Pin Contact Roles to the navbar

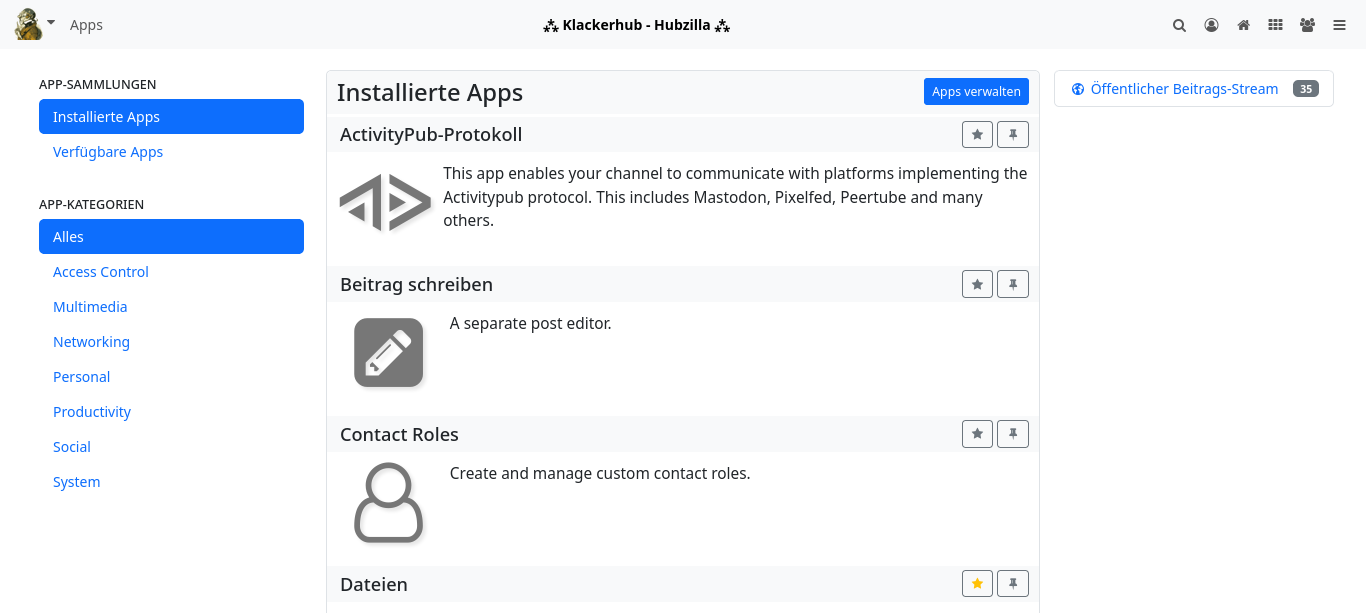[1013, 433]
